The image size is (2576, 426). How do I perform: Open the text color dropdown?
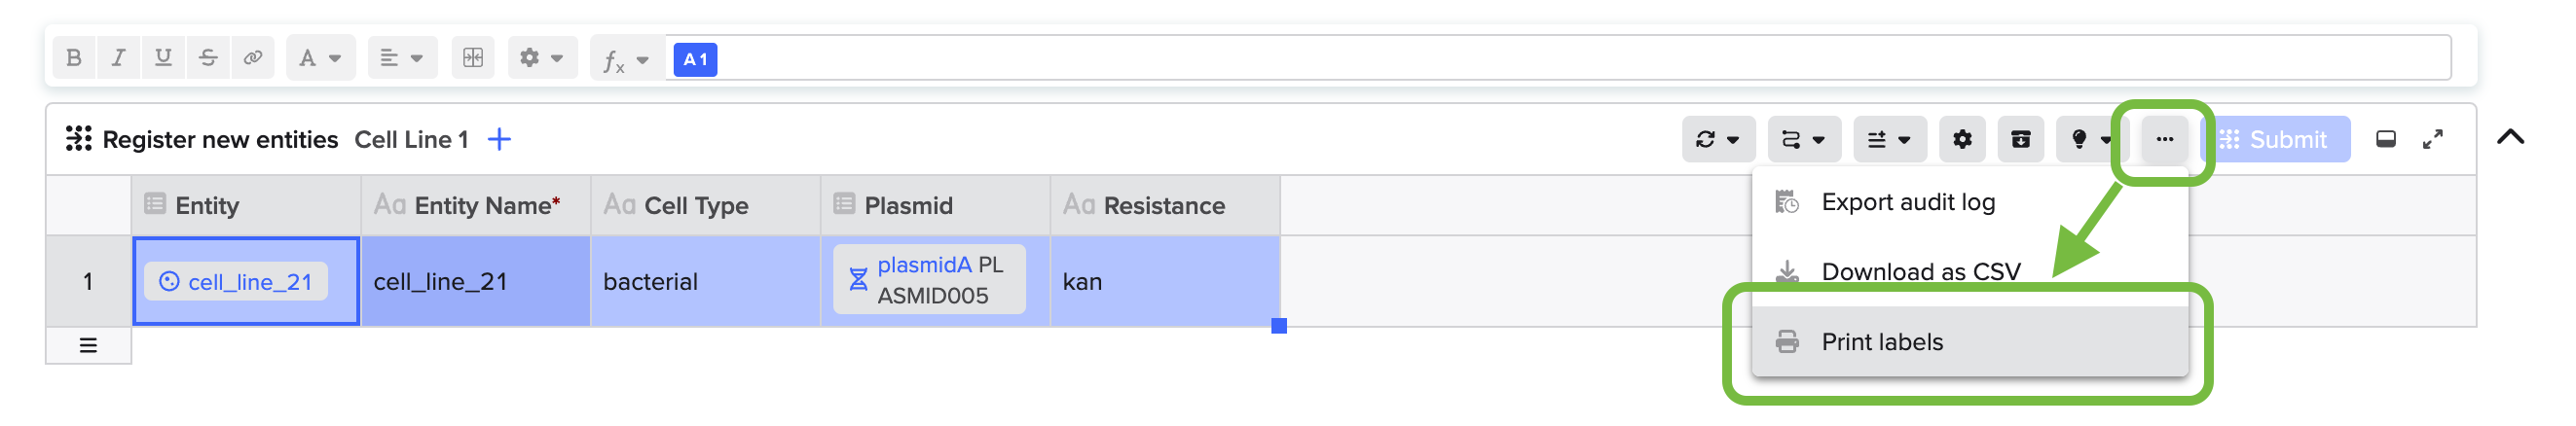point(320,58)
